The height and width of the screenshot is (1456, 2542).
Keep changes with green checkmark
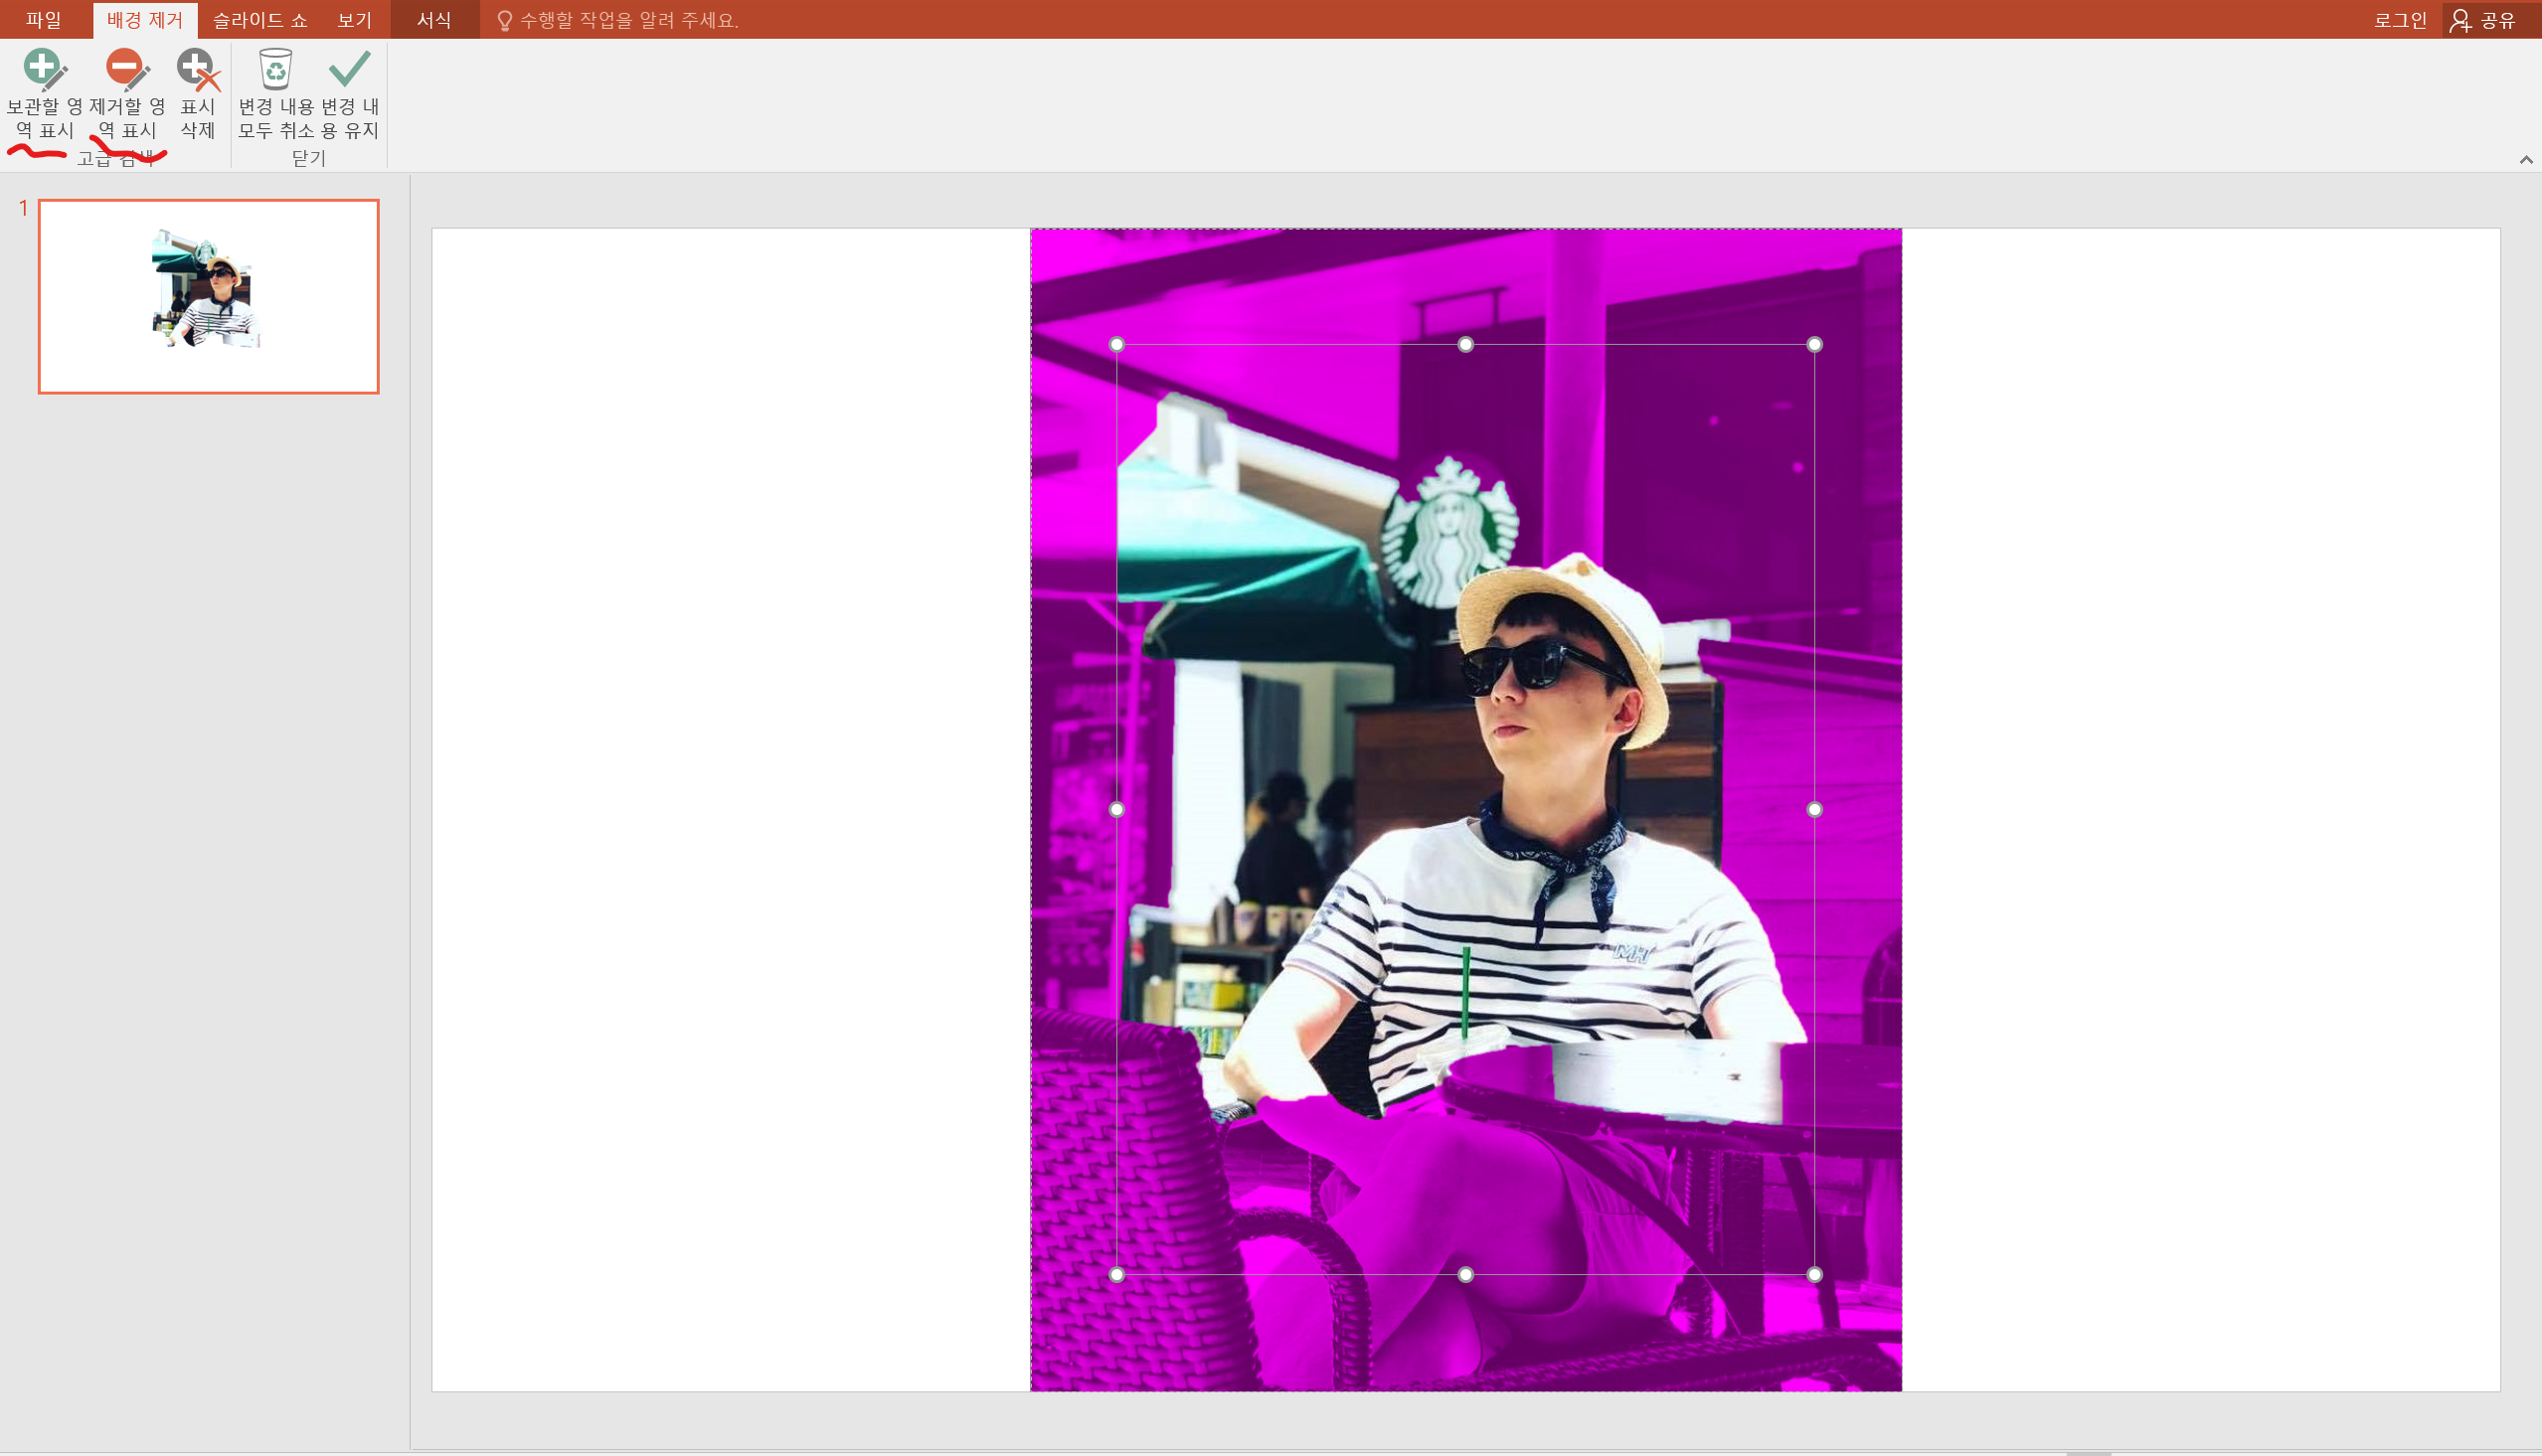tap(349, 92)
